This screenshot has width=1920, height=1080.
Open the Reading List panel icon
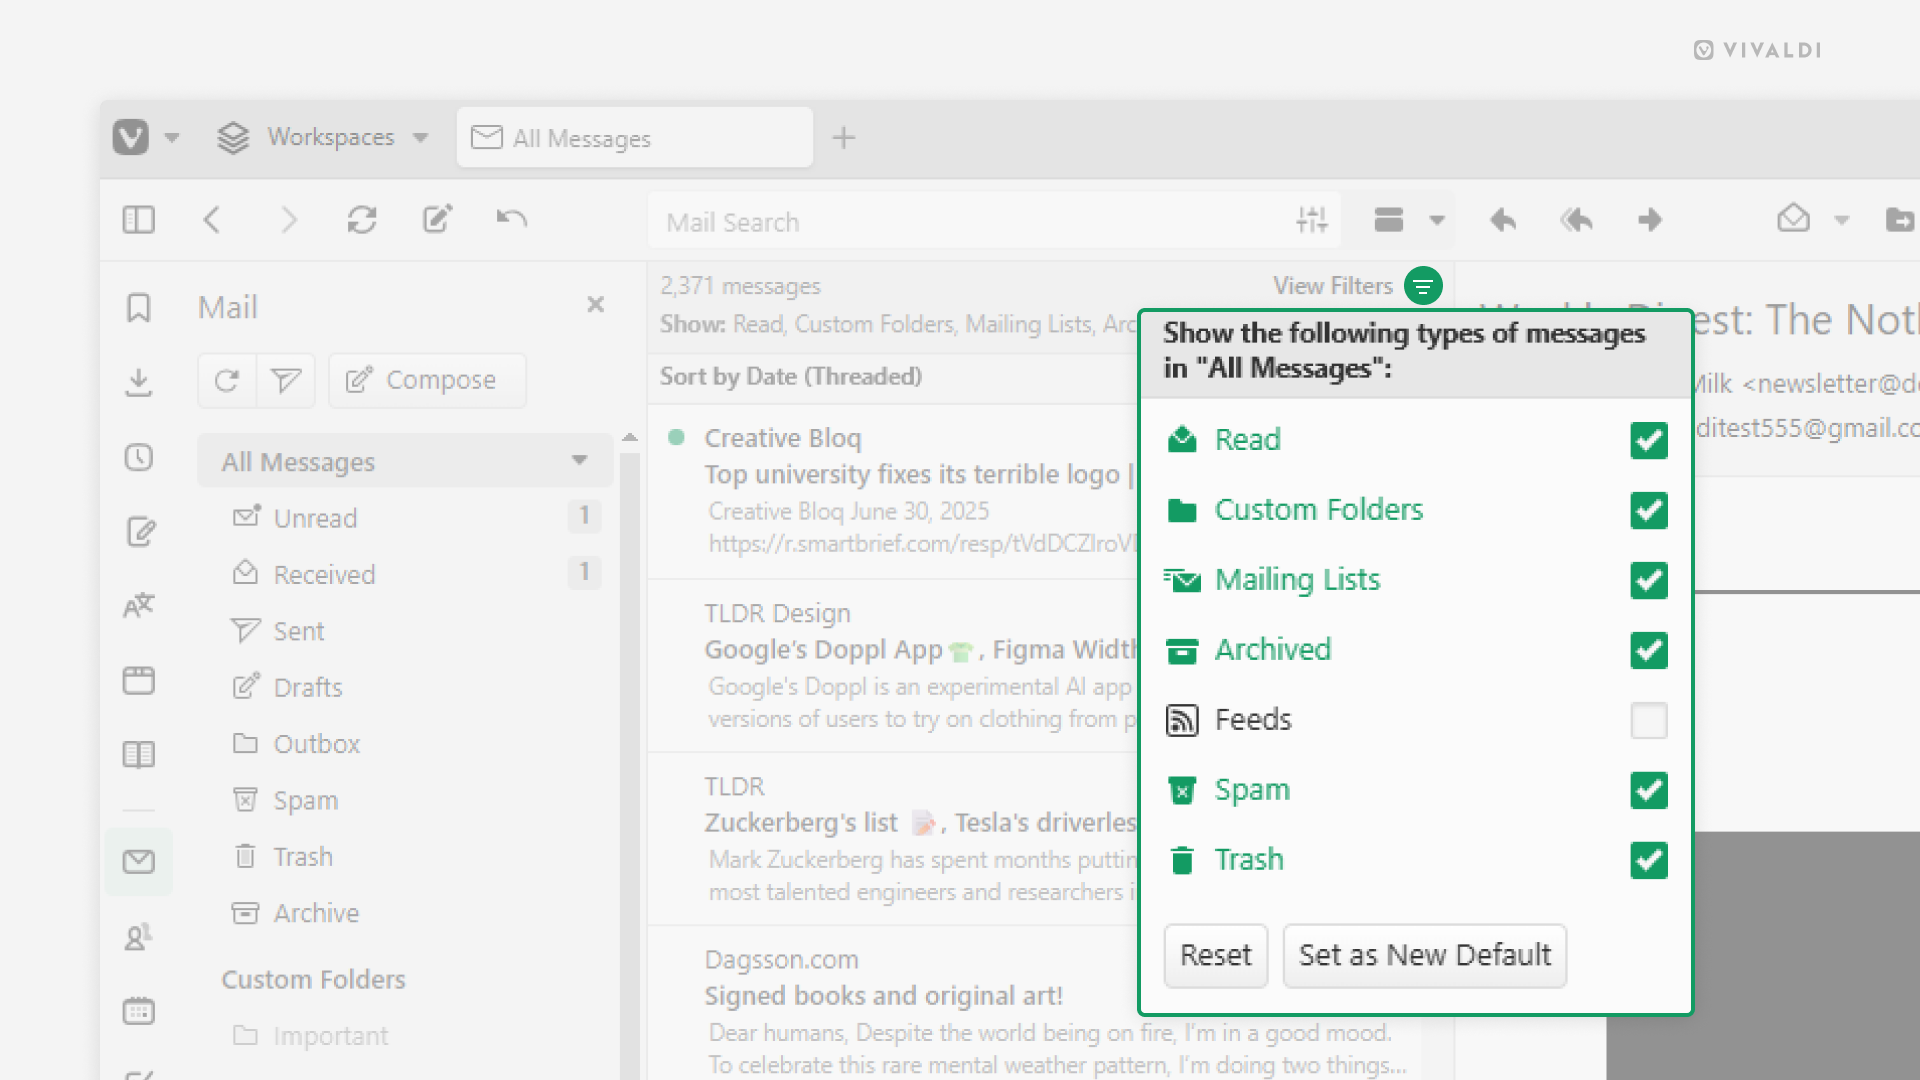coord(139,755)
